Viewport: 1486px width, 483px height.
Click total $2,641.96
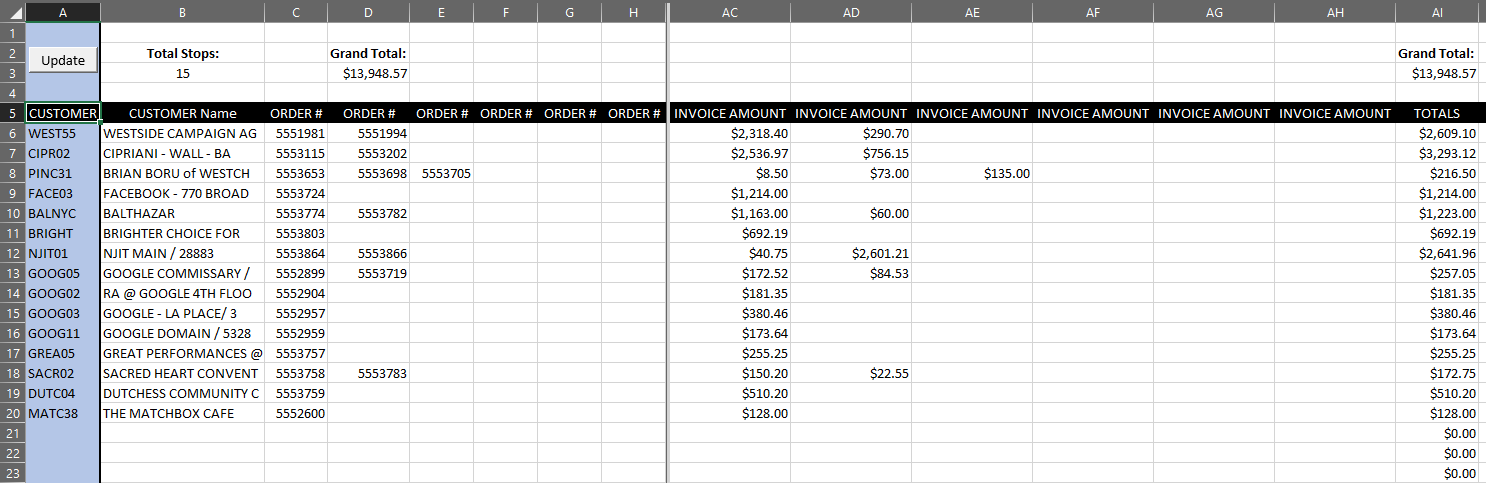pyautogui.click(x=1447, y=253)
